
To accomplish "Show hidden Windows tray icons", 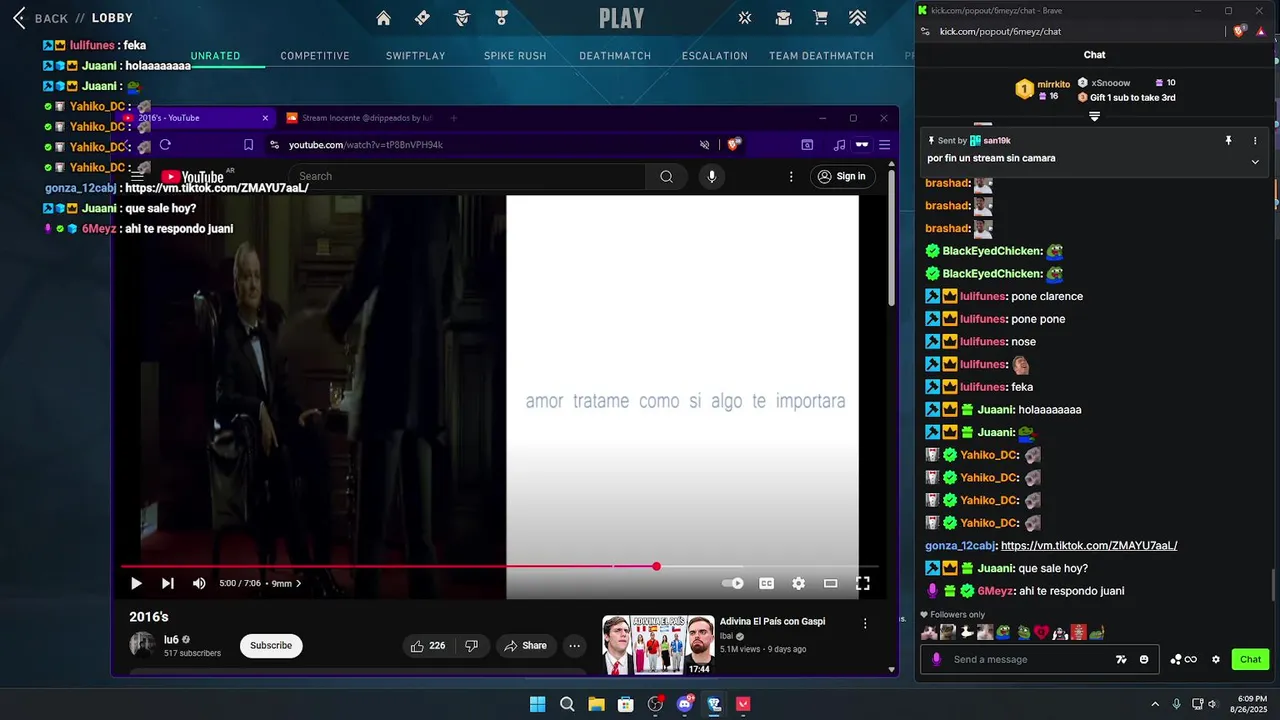I will pyautogui.click(x=1155, y=704).
